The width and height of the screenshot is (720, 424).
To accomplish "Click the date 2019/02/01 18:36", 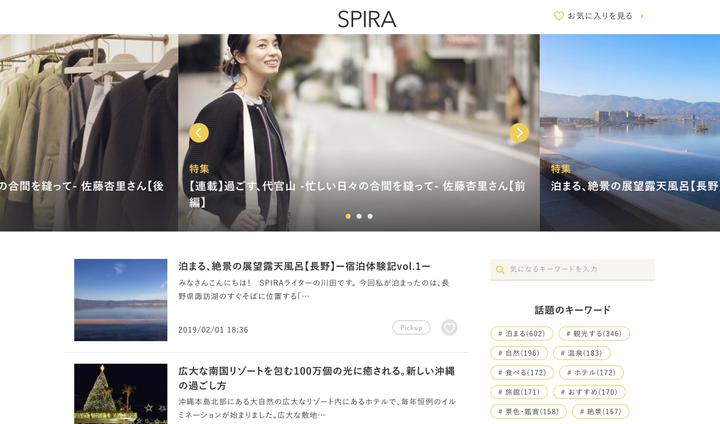I will tap(213, 330).
